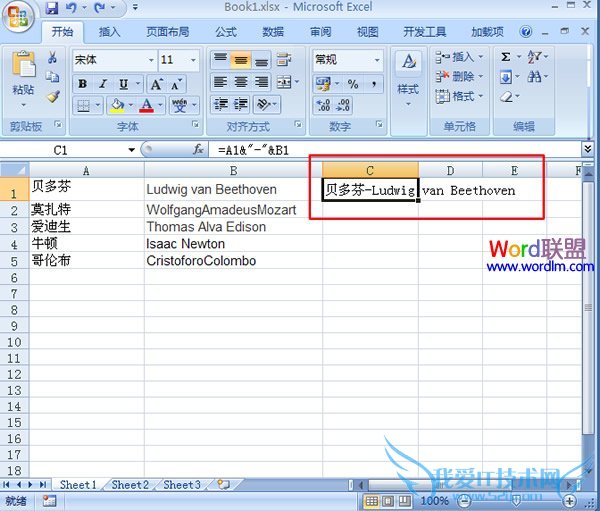
Task: Center text horizontally
Action: [x=241, y=82]
